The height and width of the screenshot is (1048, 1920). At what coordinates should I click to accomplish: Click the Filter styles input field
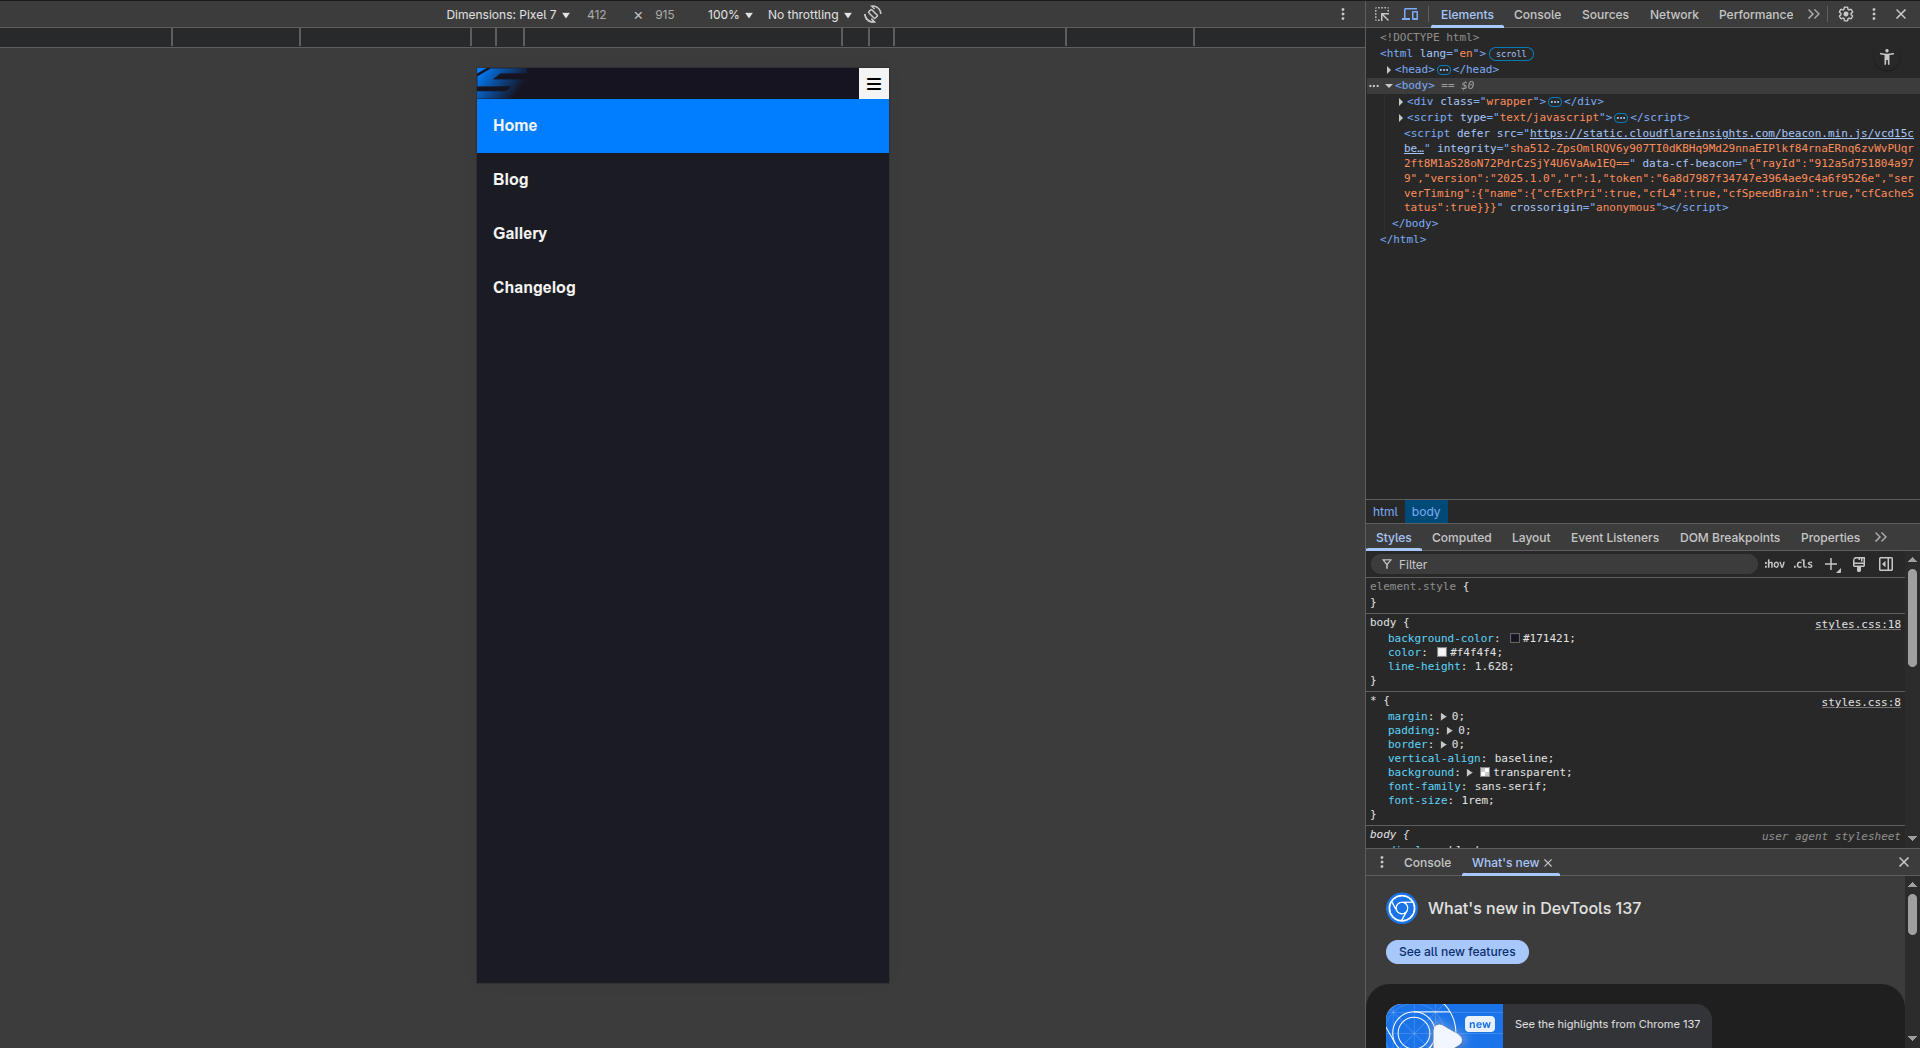[1565, 565]
